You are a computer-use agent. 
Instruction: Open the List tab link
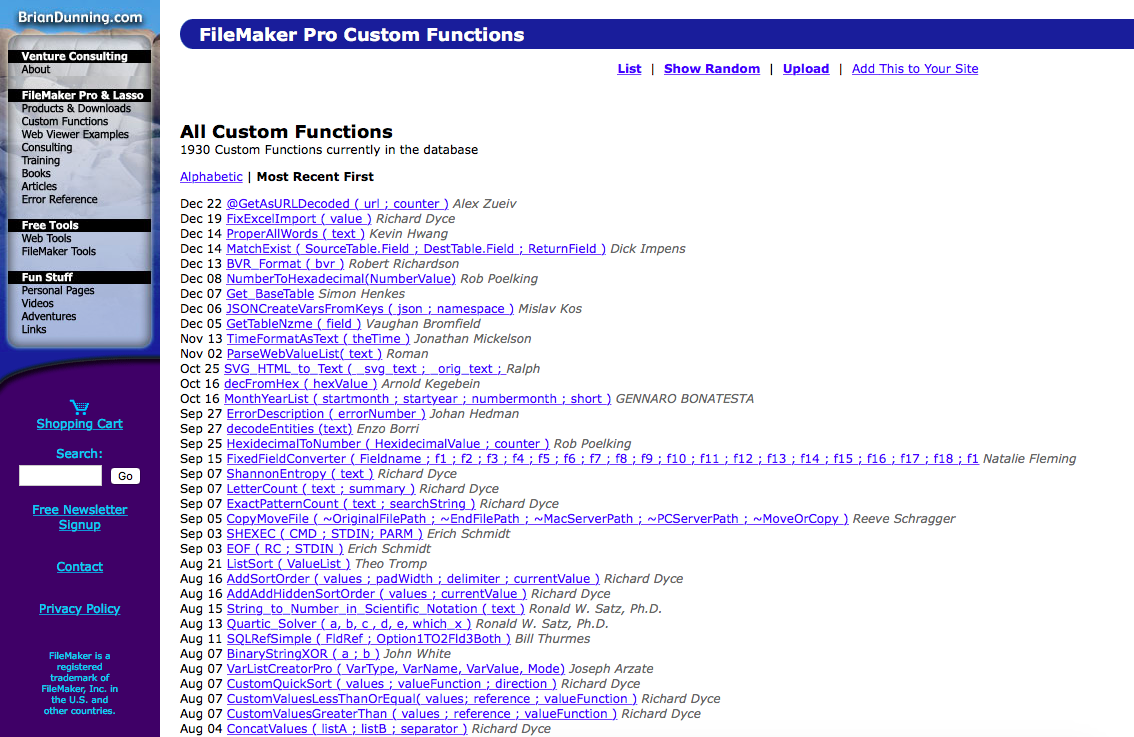click(629, 69)
